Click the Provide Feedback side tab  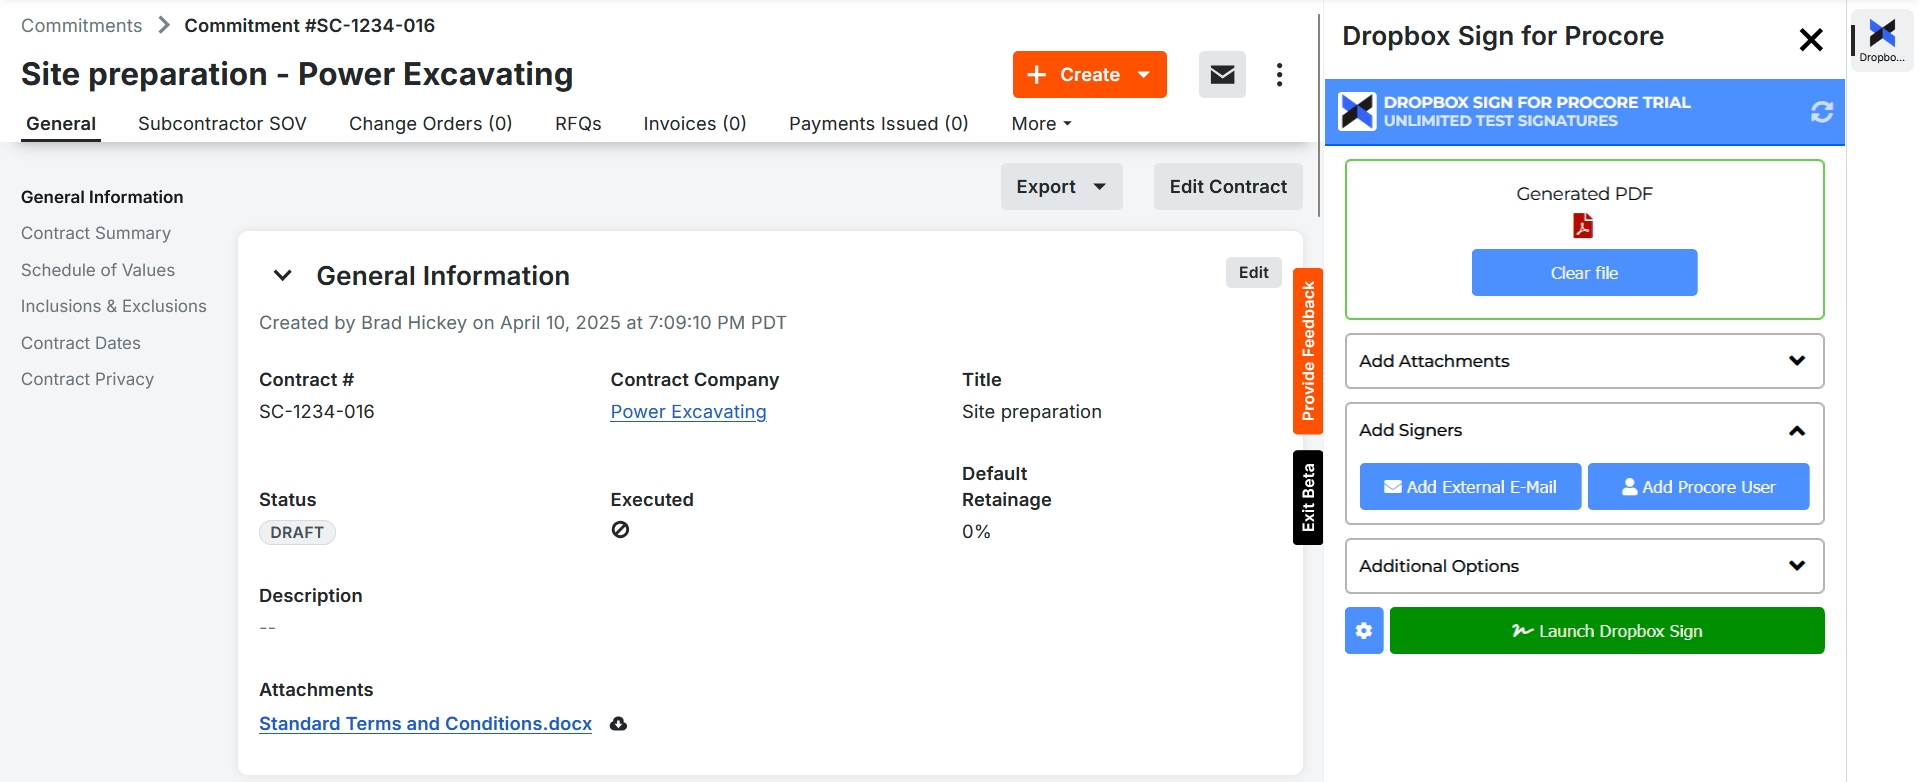tap(1308, 351)
